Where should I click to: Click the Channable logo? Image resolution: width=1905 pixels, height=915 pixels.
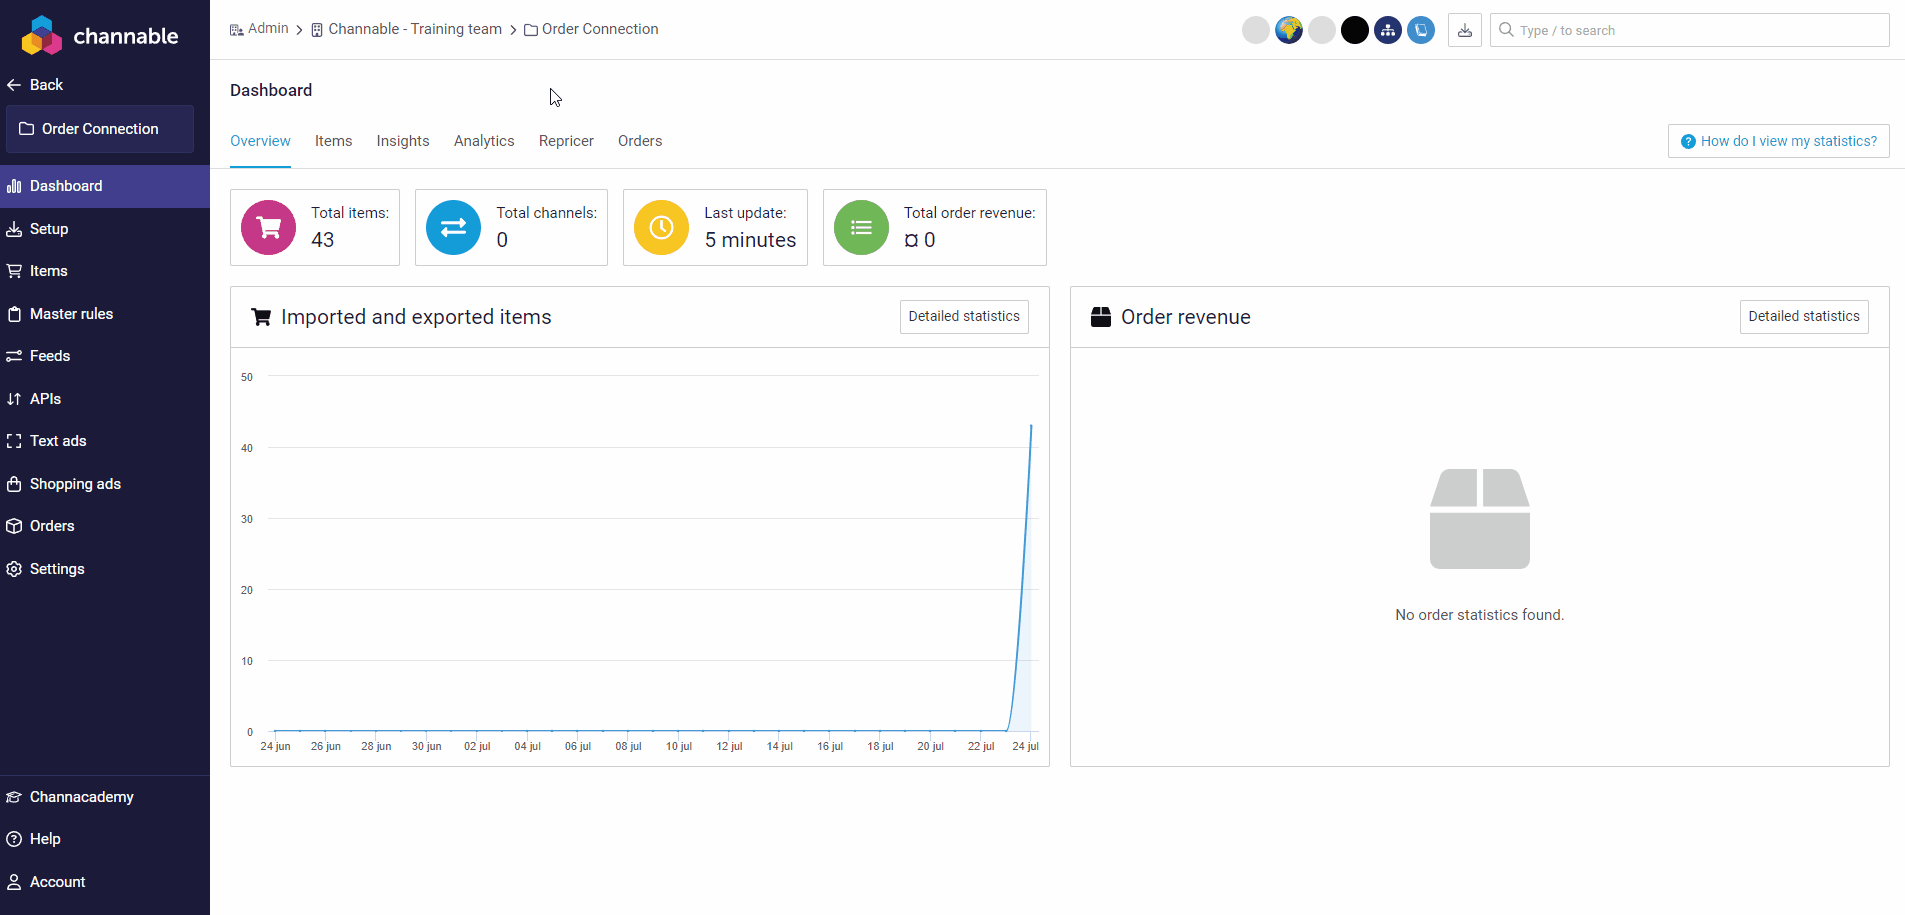pyautogui.click(x=100, y=36)
